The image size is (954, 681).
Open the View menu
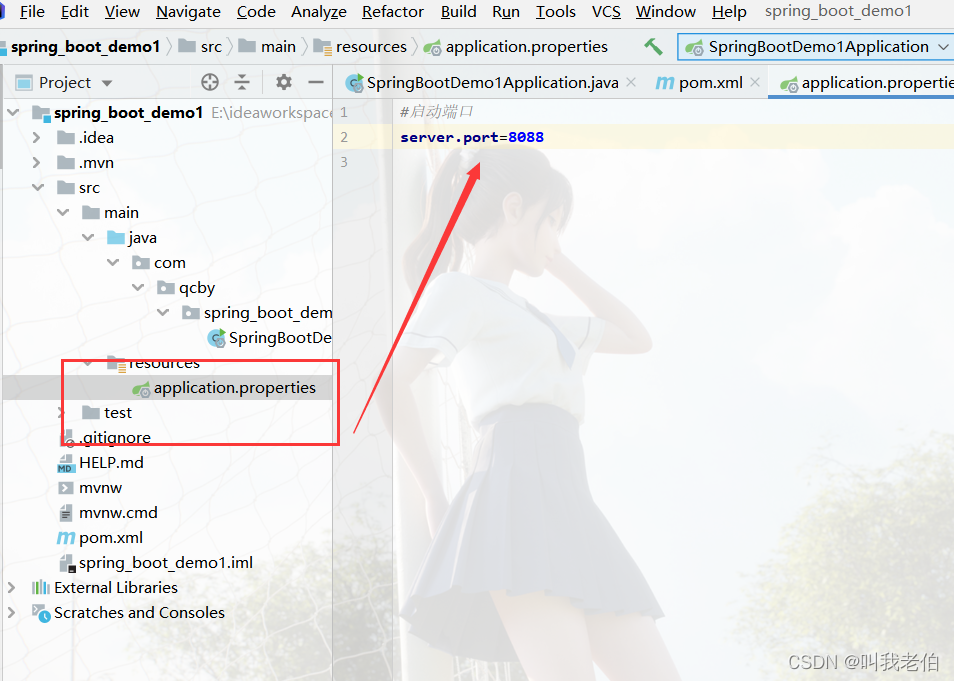(122, 12)
